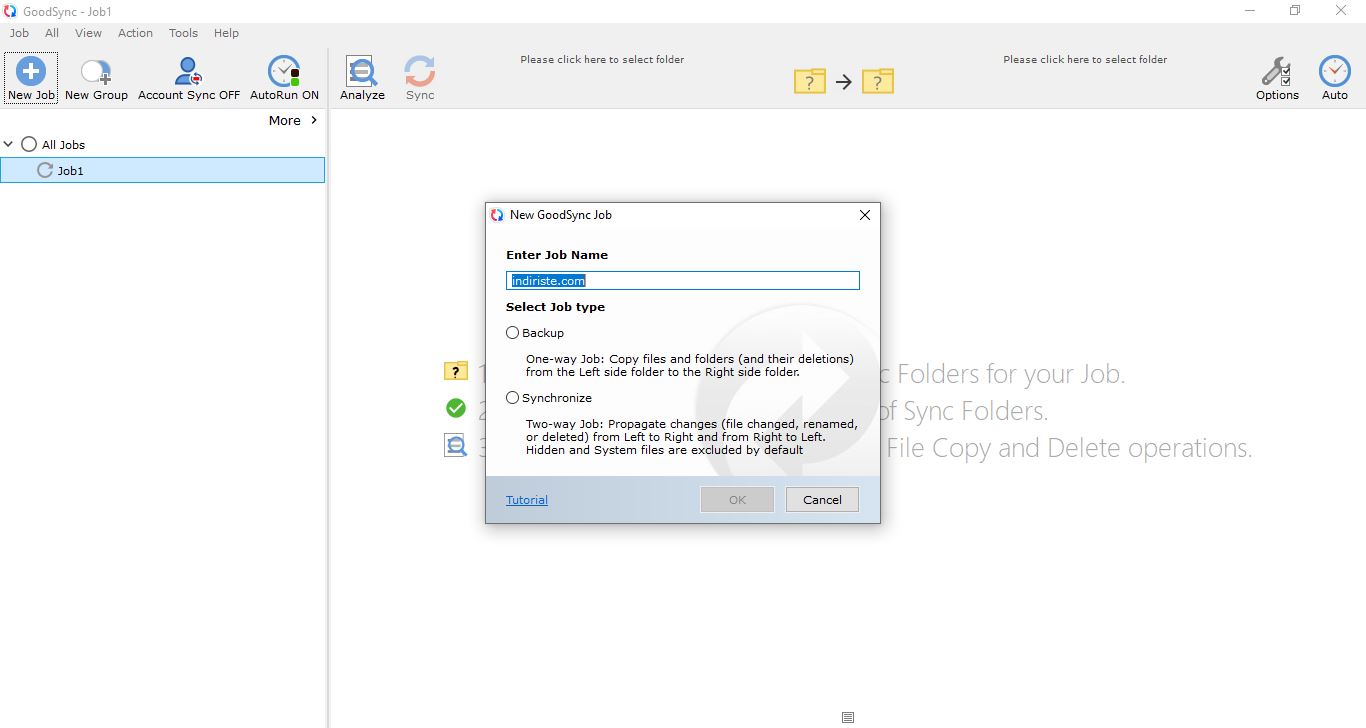Click the 'Select Job type' heading

point(555,307)
